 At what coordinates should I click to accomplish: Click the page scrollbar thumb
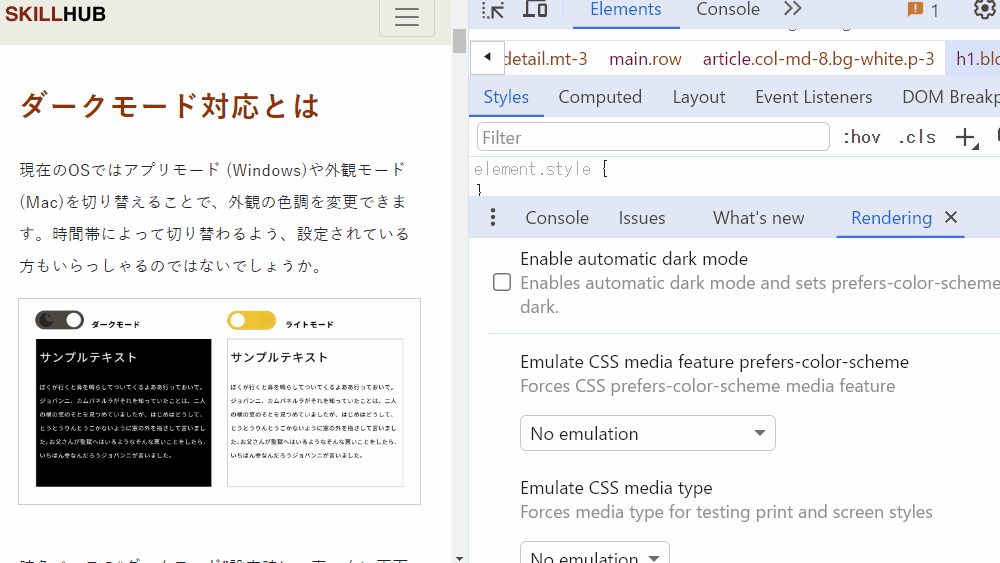coord(459,40)
